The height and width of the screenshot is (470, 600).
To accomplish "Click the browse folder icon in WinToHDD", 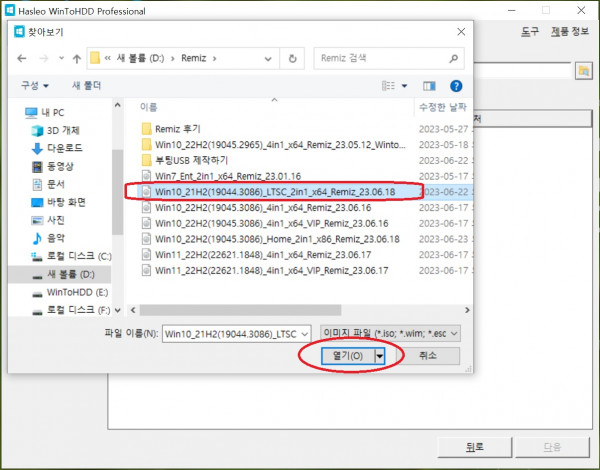I will click(x=584, y=71).
